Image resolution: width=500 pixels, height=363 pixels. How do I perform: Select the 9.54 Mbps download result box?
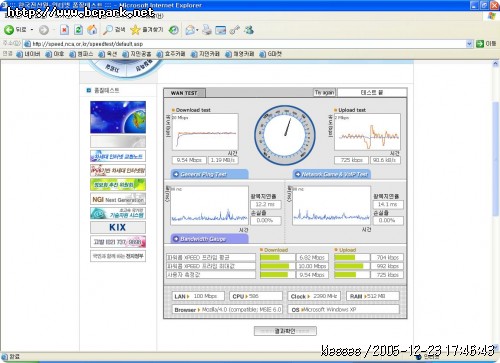[x=189, y=160]
